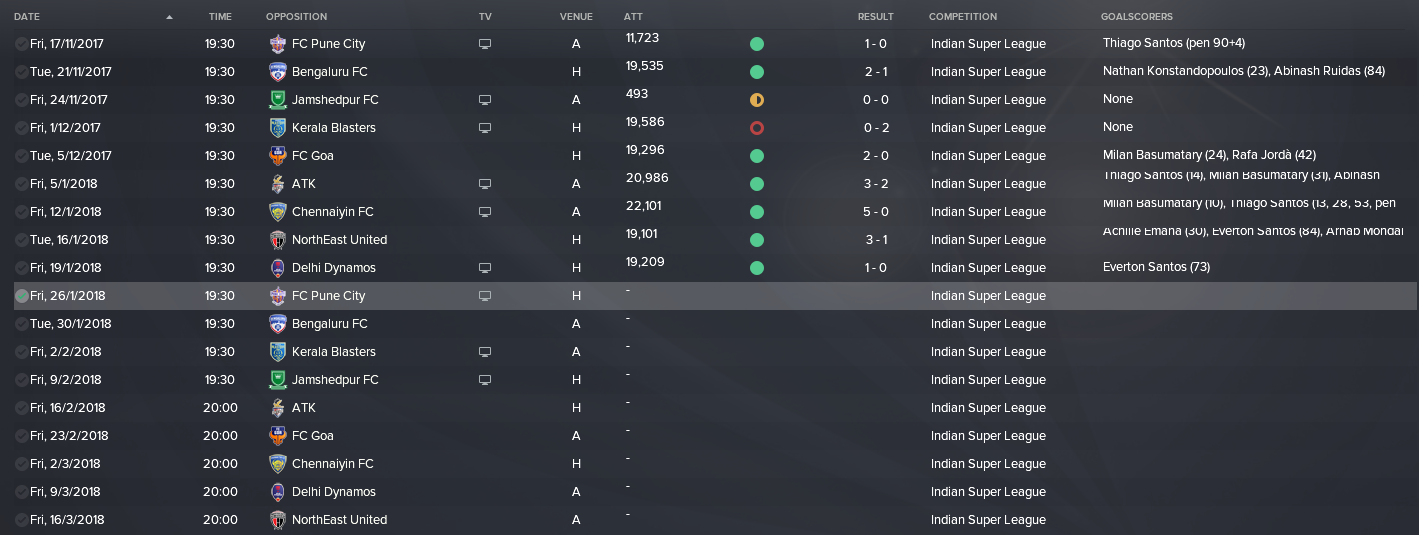Viewport: 1419px width, 535px height.
Task: Sort fixtures by the Result column header
Action: (x=875, y=17)
